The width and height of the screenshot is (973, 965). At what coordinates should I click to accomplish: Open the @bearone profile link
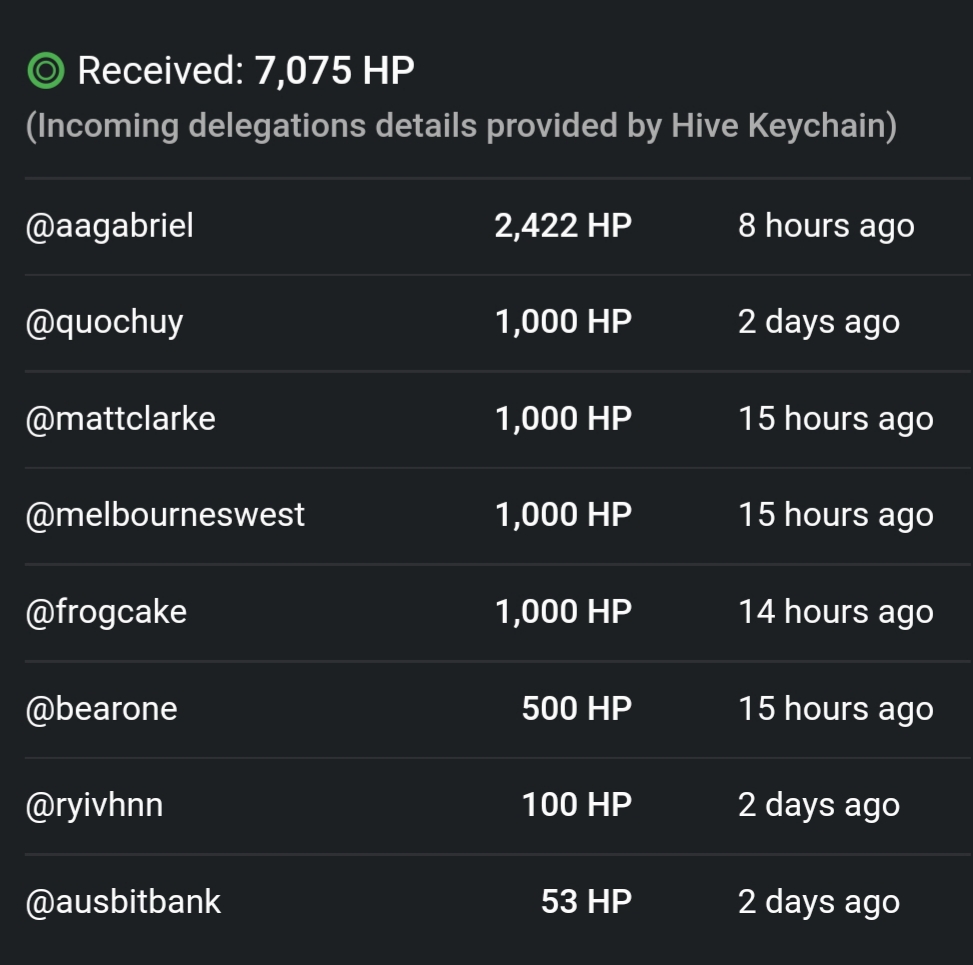click(101, 709)
